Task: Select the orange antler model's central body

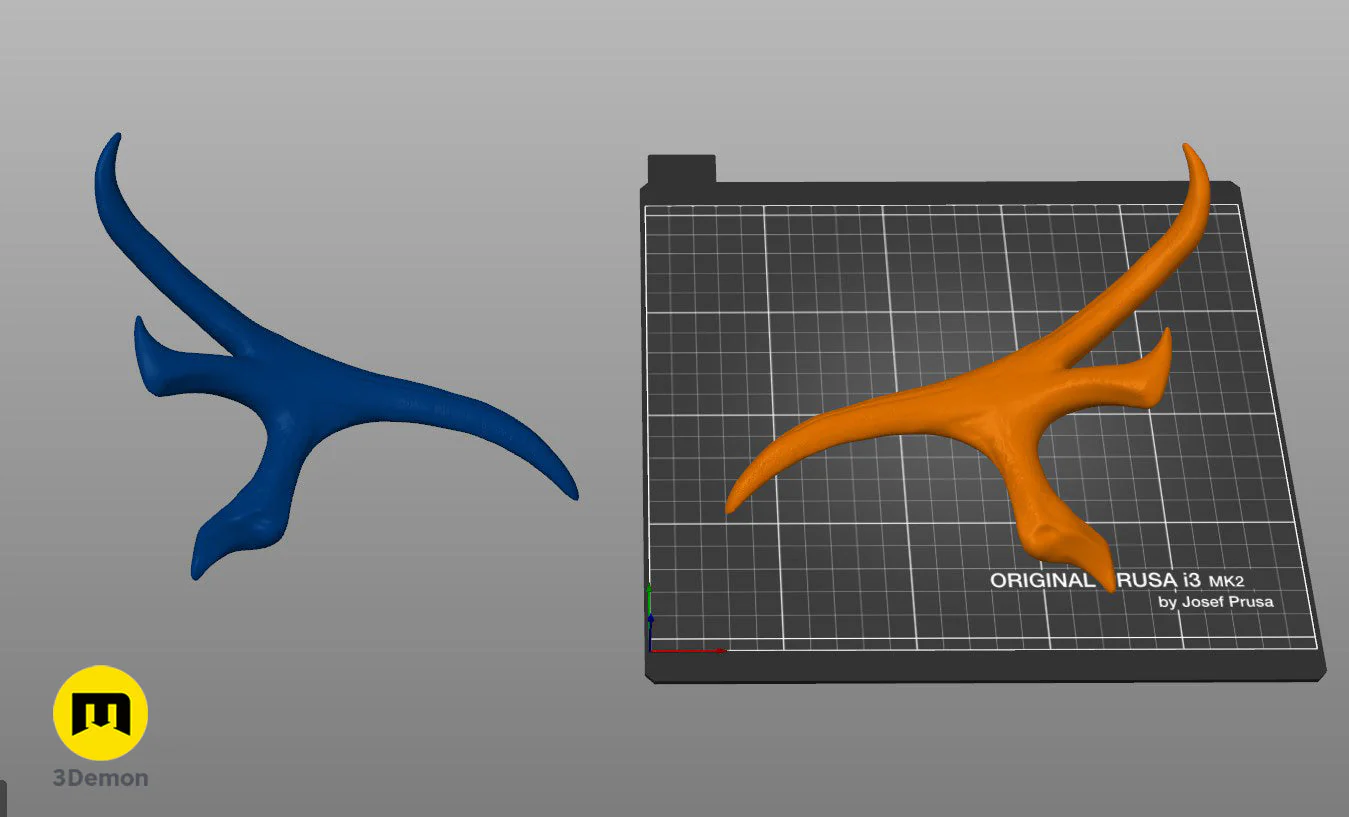Action: coord(1010,400)
